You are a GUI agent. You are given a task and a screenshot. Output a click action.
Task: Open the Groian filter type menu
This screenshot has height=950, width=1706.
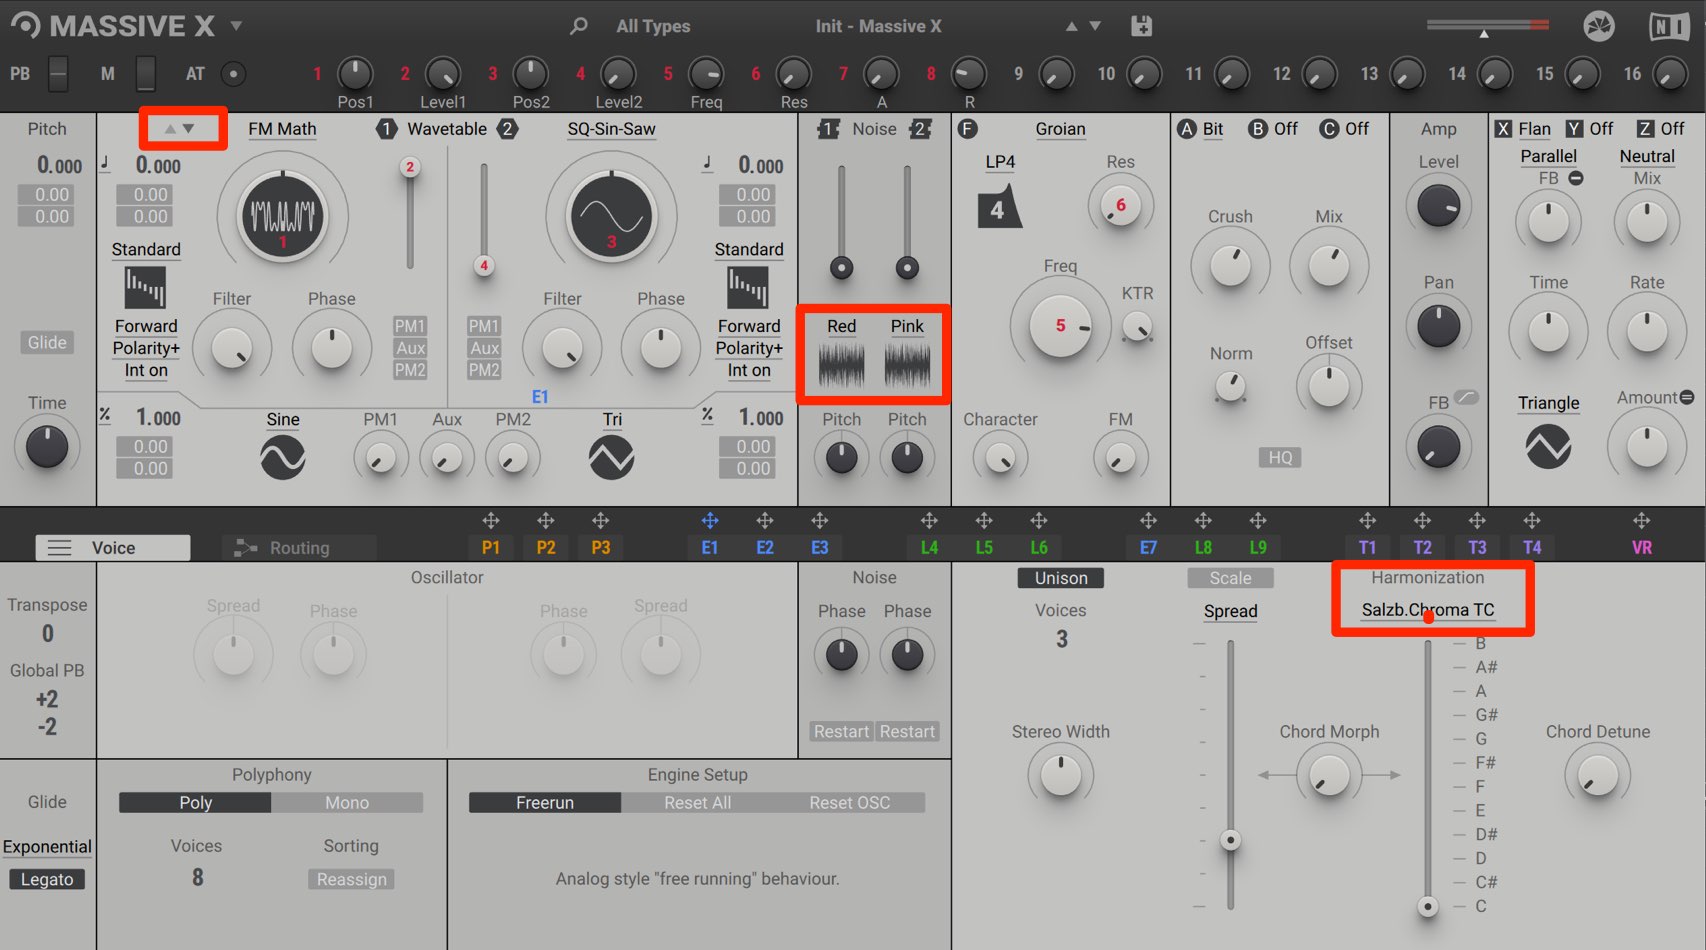click(1060, 129)
